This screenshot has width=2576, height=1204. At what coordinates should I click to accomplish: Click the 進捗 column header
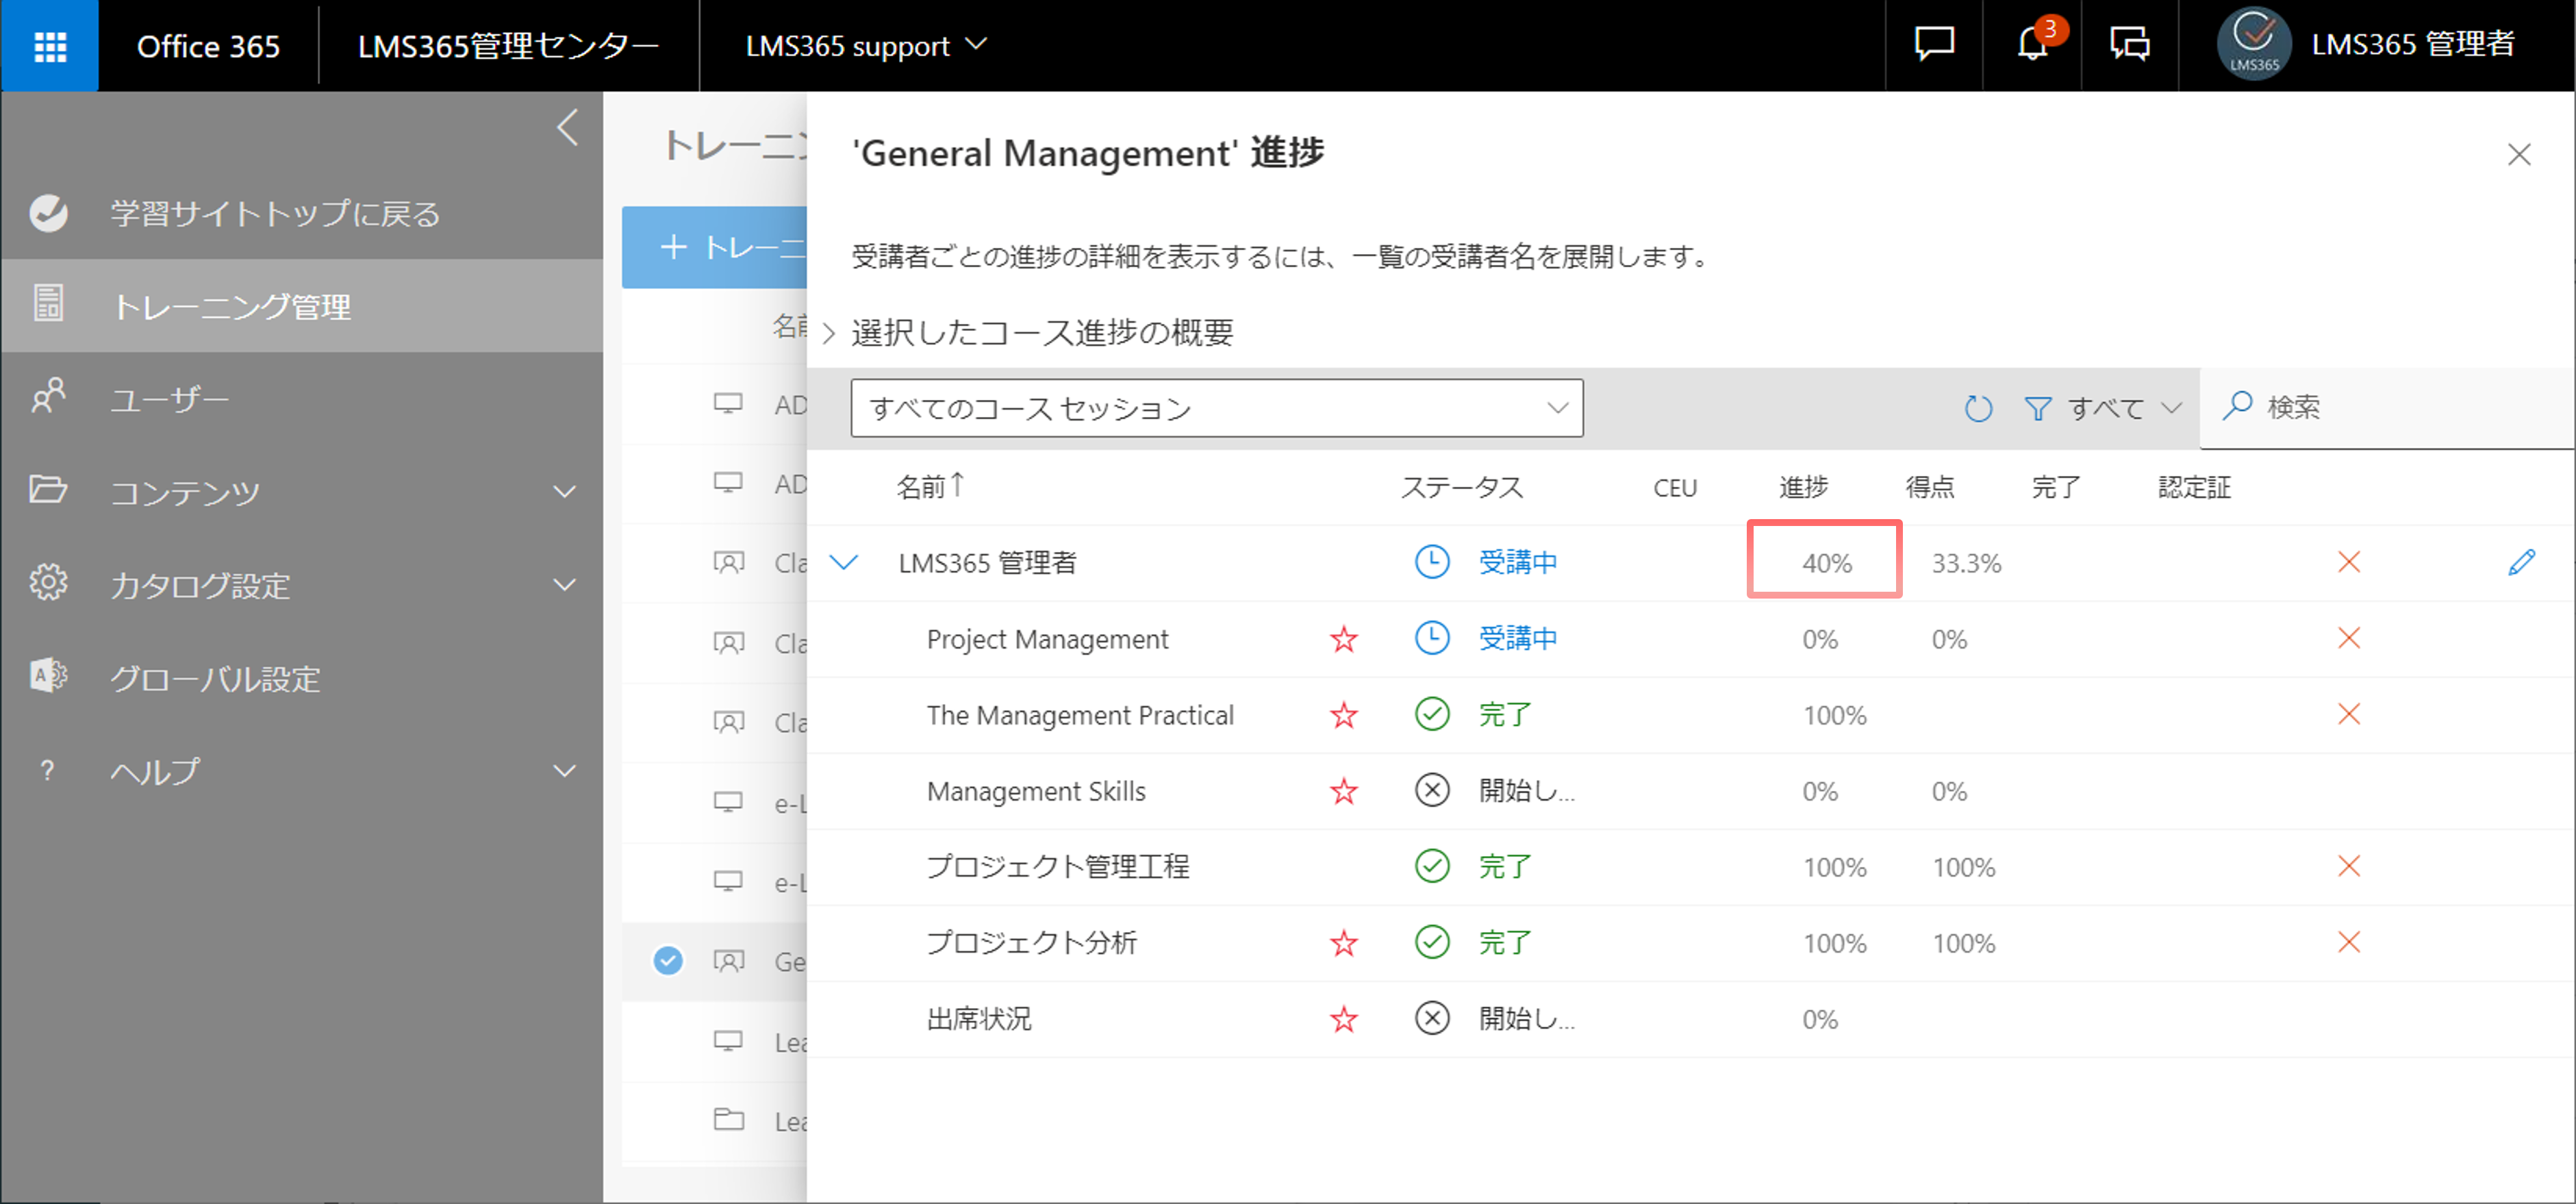click(x=1804, y=487)
